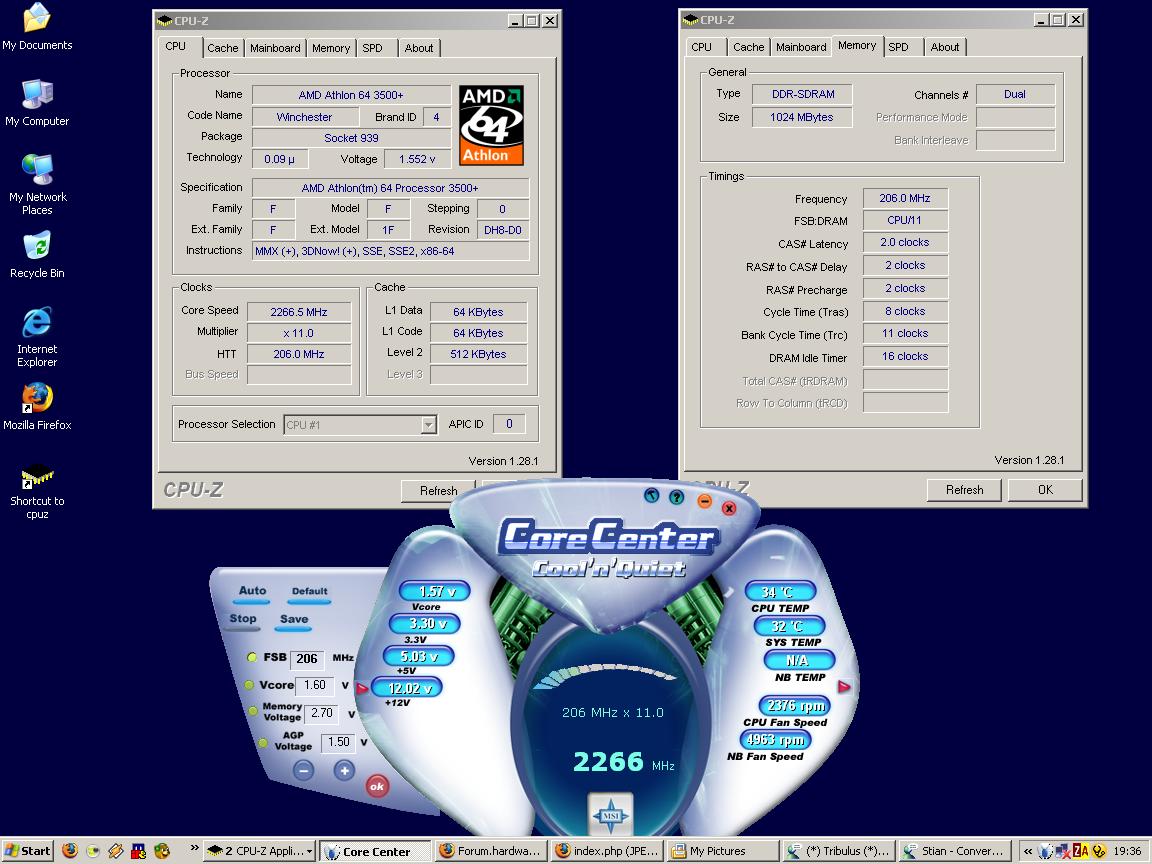Click the CPU TEMP 34 °C reading

point(780,591)
